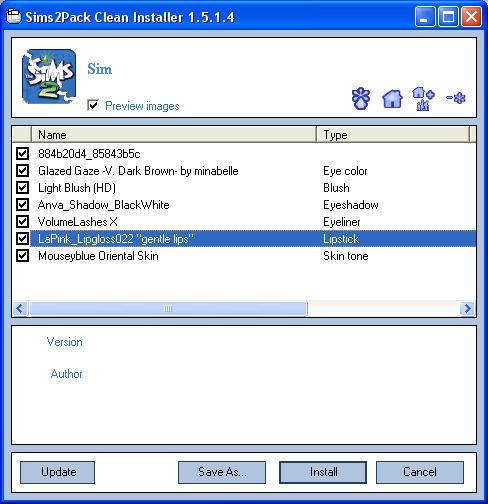This screenshot has width=488, height=504.
Task: Click the Update button
Action: click(57, 472)
